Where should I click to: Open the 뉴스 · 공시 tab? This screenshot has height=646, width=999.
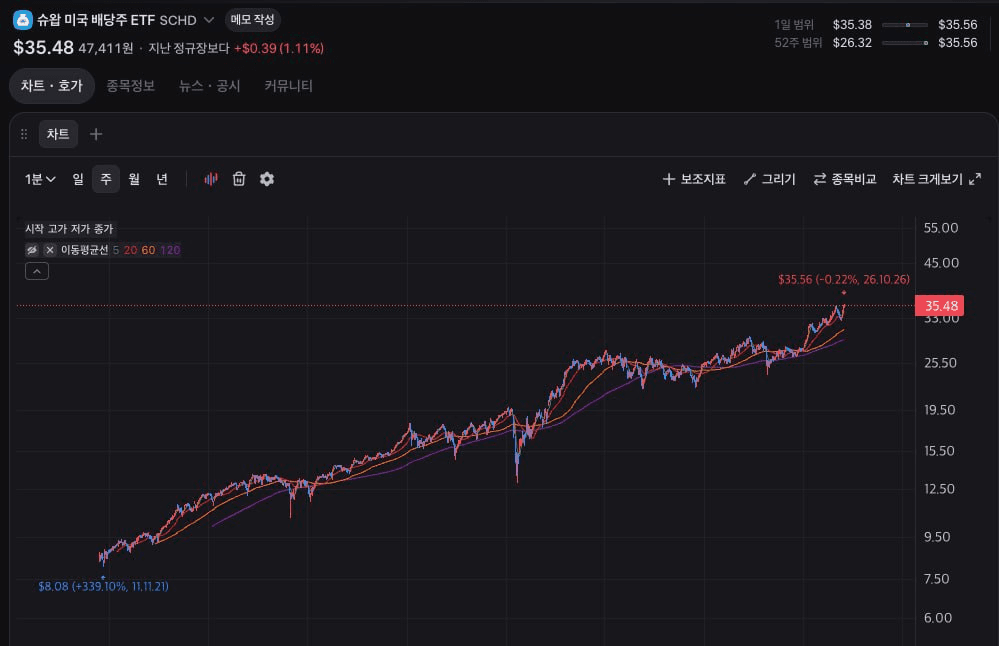pos(210,86)
